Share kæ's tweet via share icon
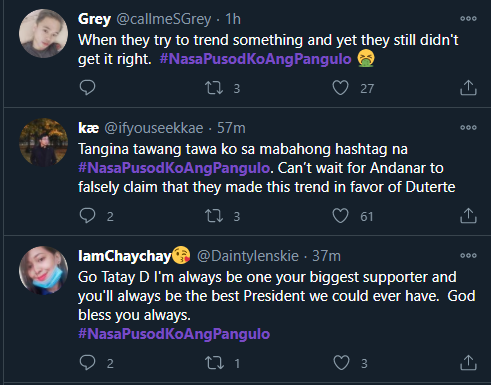This screenshot has width=491, height=385. pyautogui.click(x=468, y=216)
